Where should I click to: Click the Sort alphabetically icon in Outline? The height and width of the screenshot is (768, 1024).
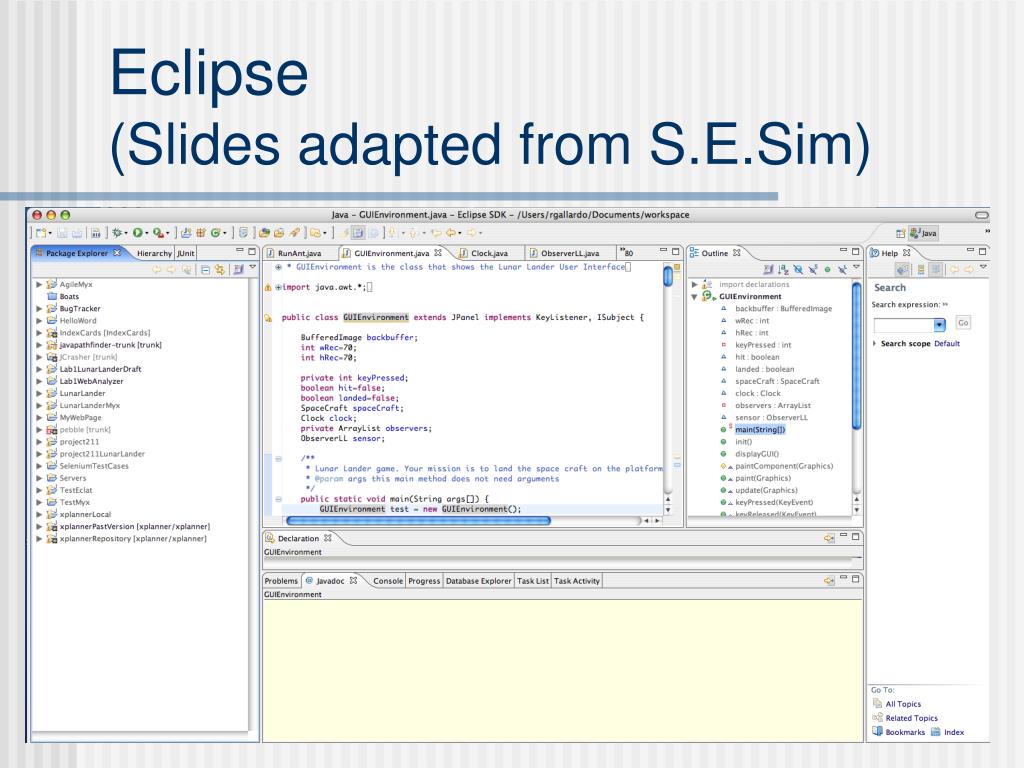pos(783,268)
